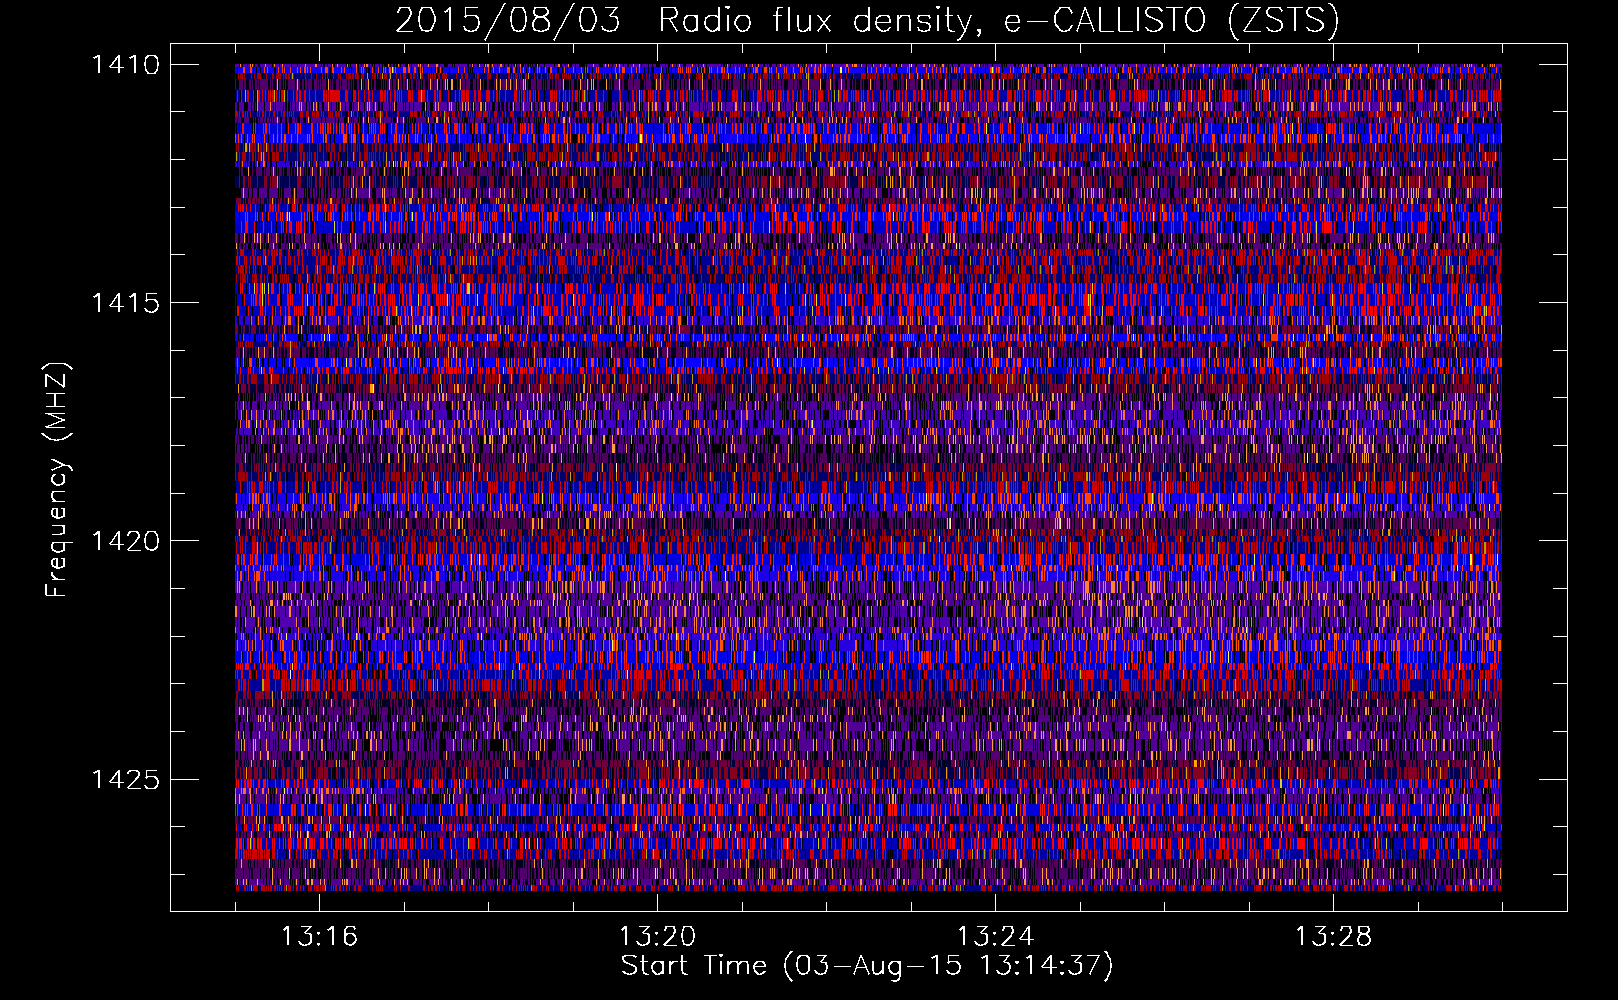Click the 13:16 time tick label
Viewport: 1618px width, 1000px height.
(319, 937)
